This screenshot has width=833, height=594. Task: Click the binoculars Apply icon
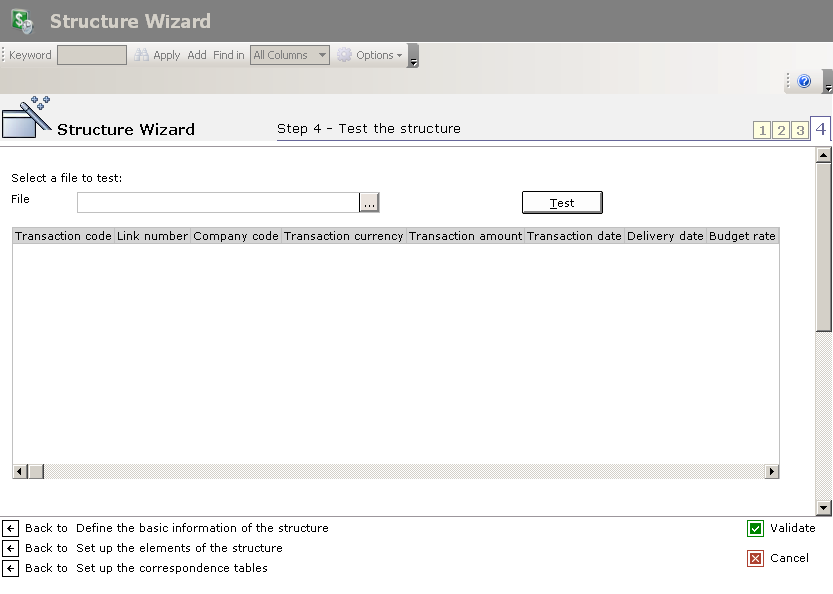tap(142, 55)
